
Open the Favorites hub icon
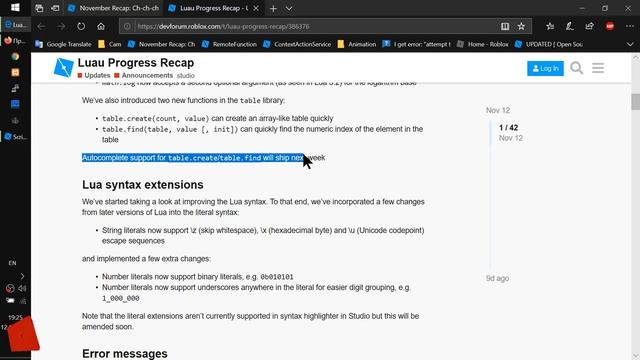(x=550, y=27)
